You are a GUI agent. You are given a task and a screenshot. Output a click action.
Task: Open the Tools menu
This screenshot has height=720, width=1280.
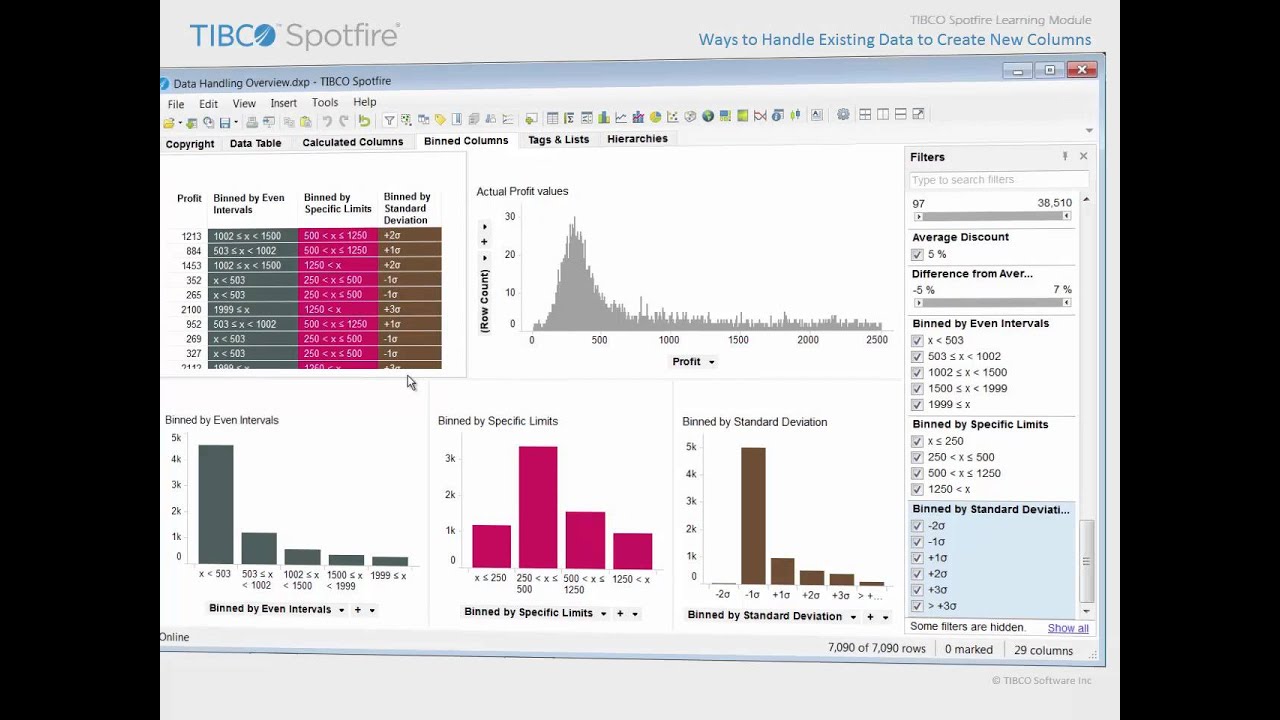pos(325,102)
